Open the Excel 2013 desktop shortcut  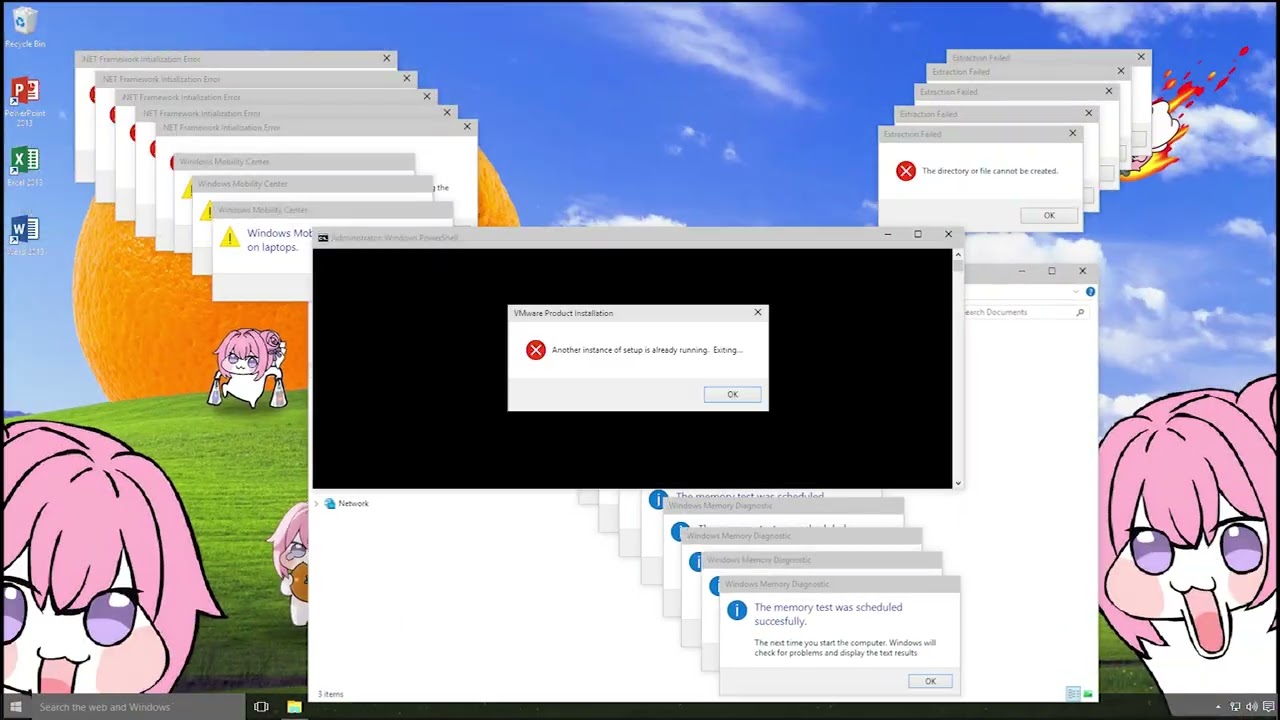click(x=25, y=166)
